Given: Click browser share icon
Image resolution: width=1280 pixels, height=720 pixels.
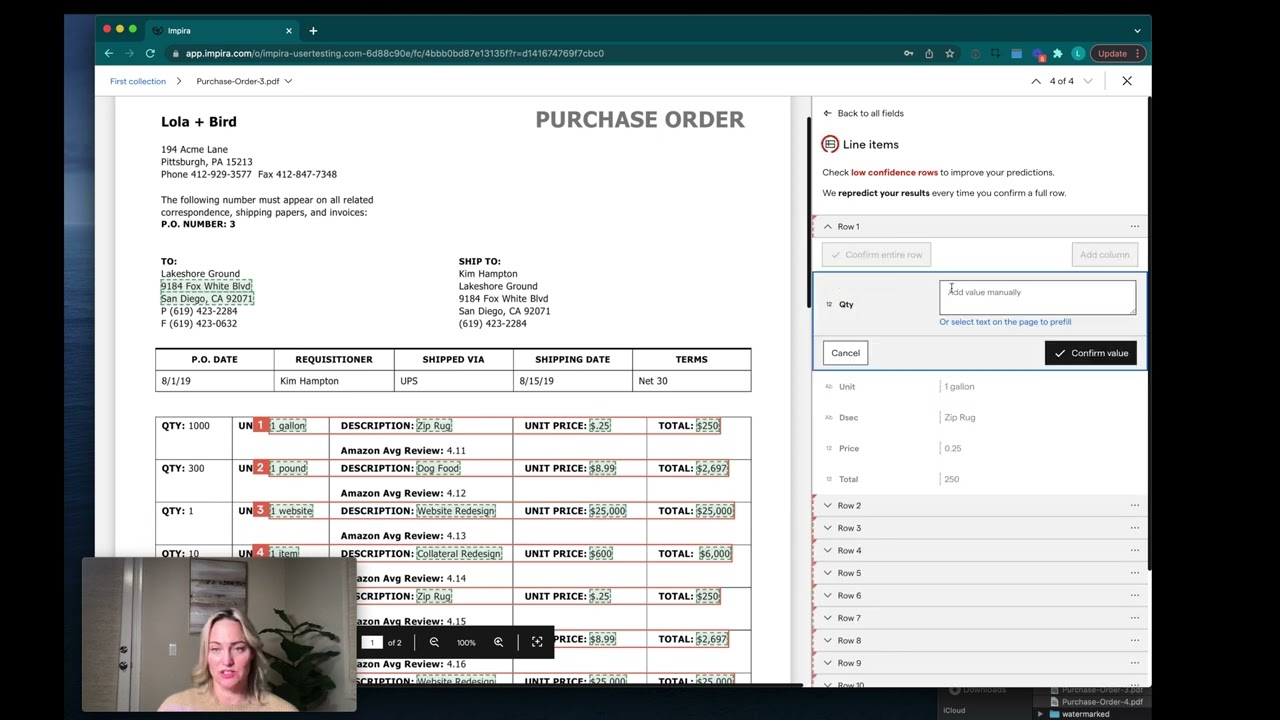Looking at the screenshot, I should (x=929, y=53).
